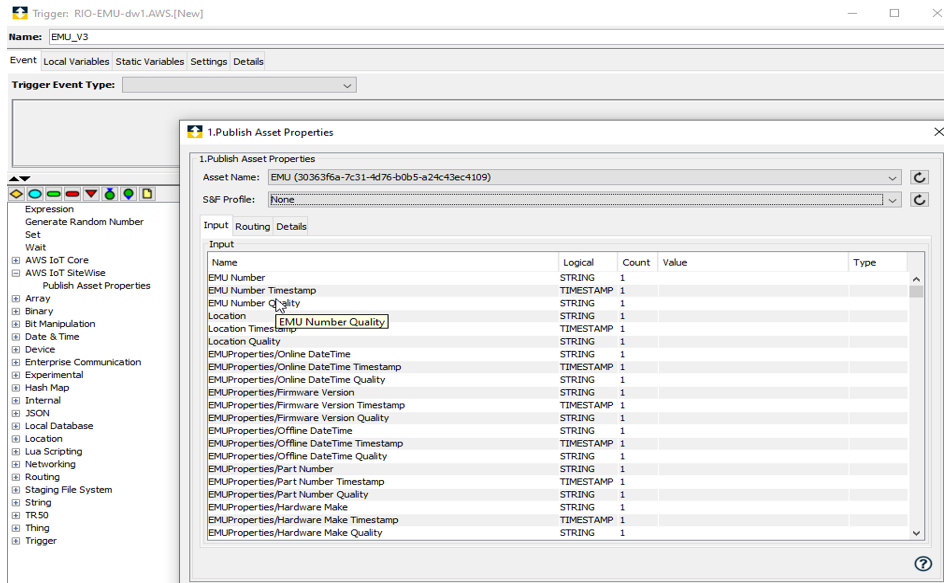Click the Input table vertical scrollbar thumb
The image size is (944, 583).
point(916,292)
